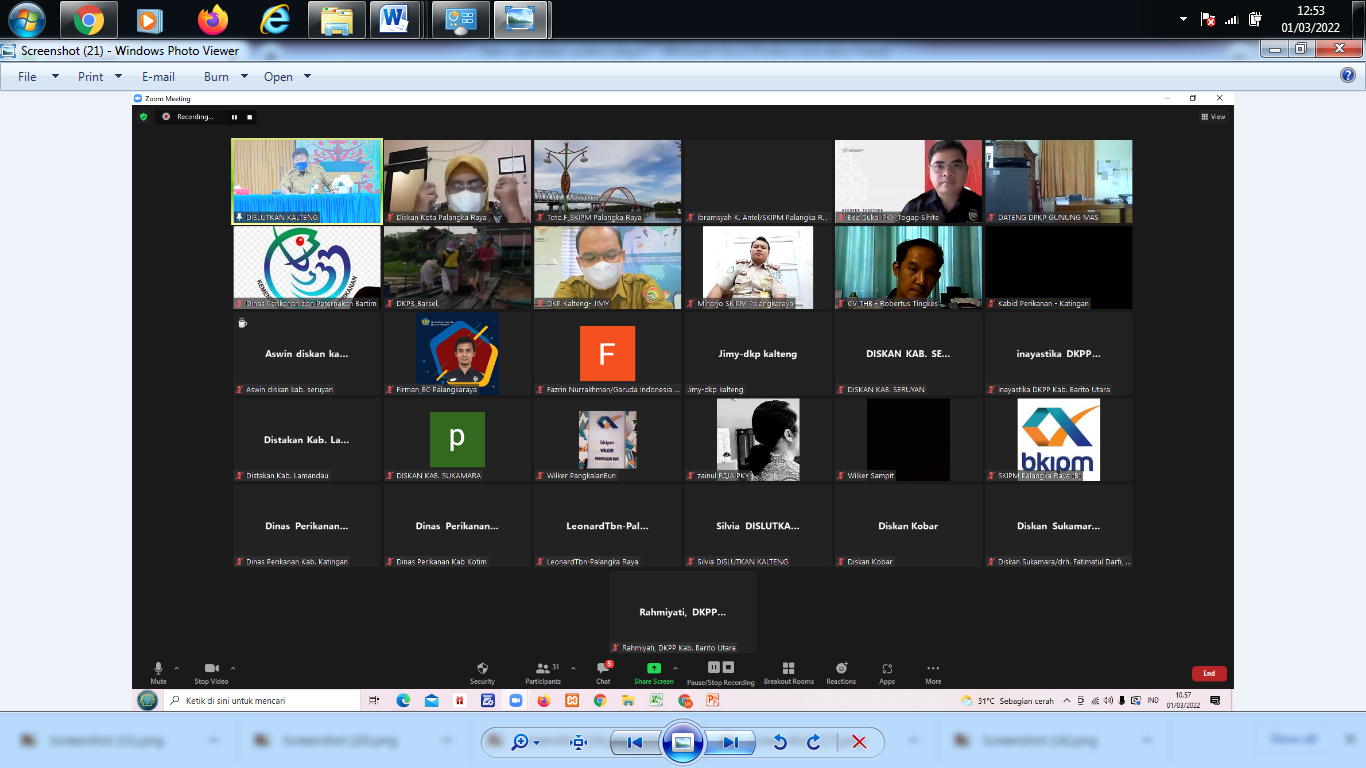Open Google Chrome from the top taskbar
Image resolution: width=1366 pixels, height=768 pixels.
[88, 19]
